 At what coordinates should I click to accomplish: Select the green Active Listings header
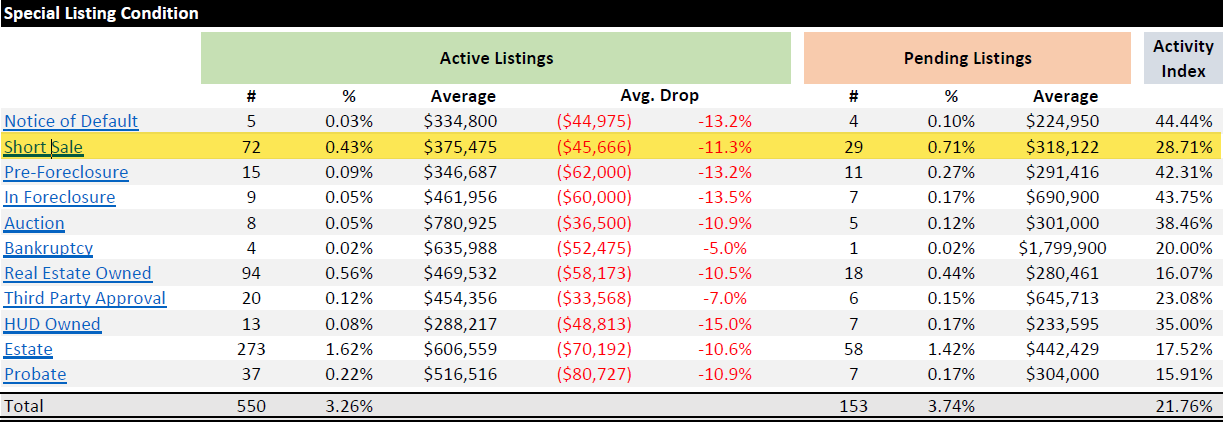[x=496, y=58]
